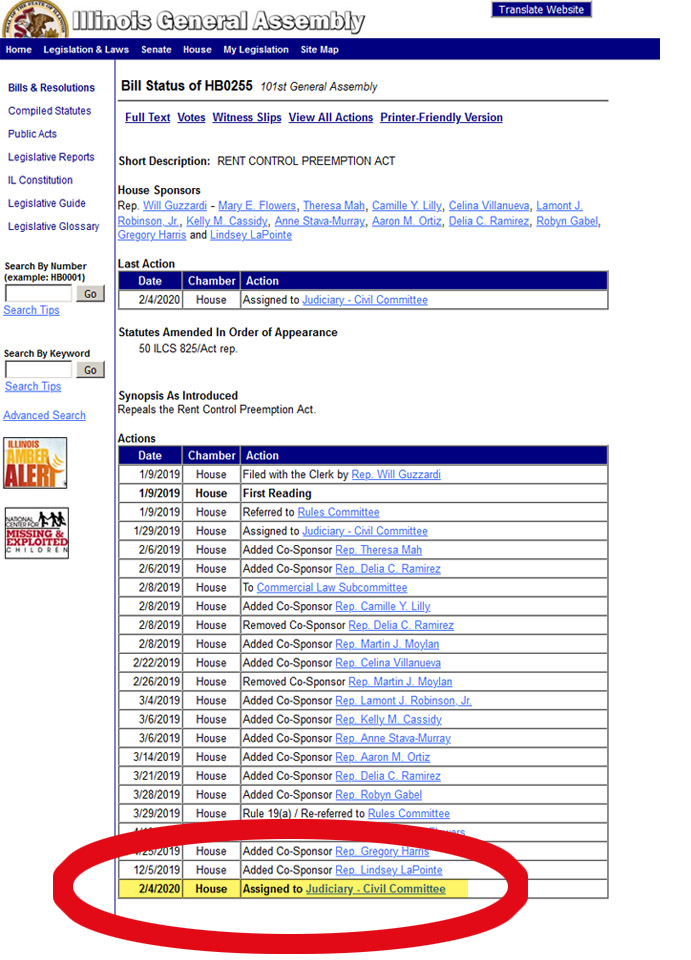
Task: Open the View All Actions link
Action: (x=331, y=118)
